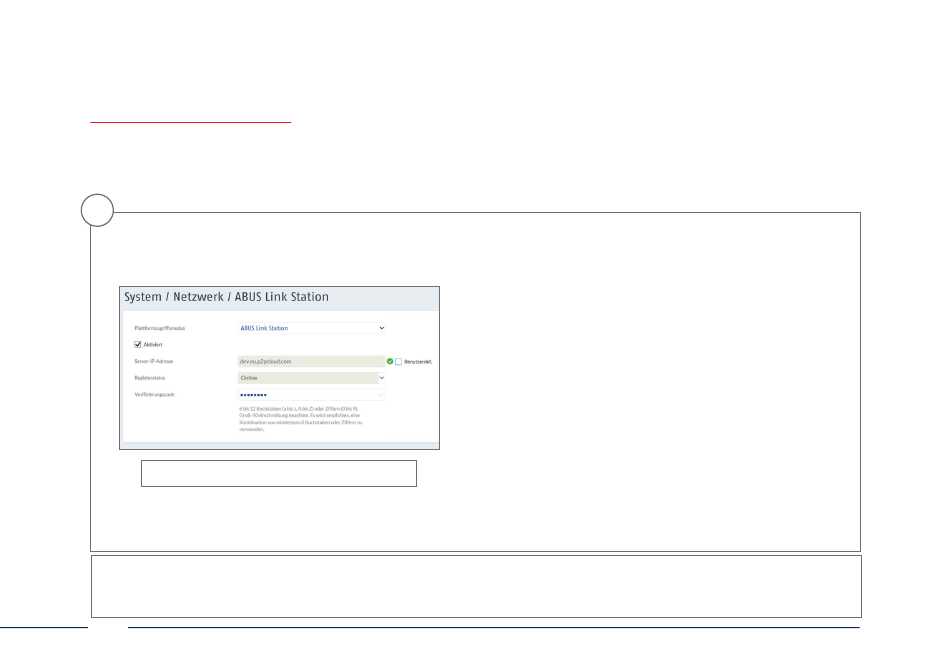
Task: Click the '6 bis 12 Buchstaben' hint text
Action: click(x=301, y=419)
